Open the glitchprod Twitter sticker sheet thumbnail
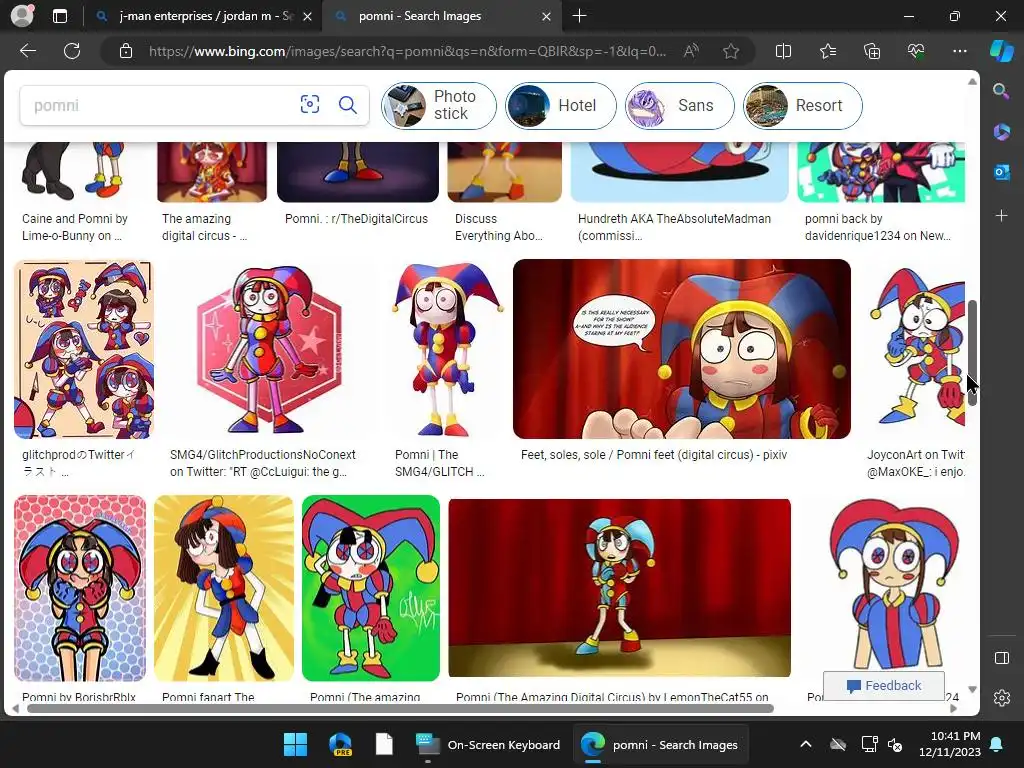The width and height of the screenshot is (1024, 768). tap(84, 349)
